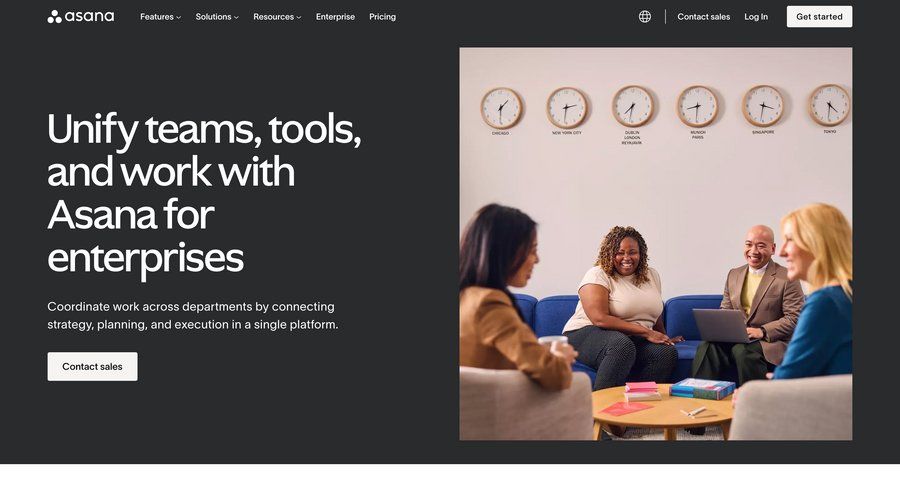Click the Asana logo

click(x=80, y=17)
